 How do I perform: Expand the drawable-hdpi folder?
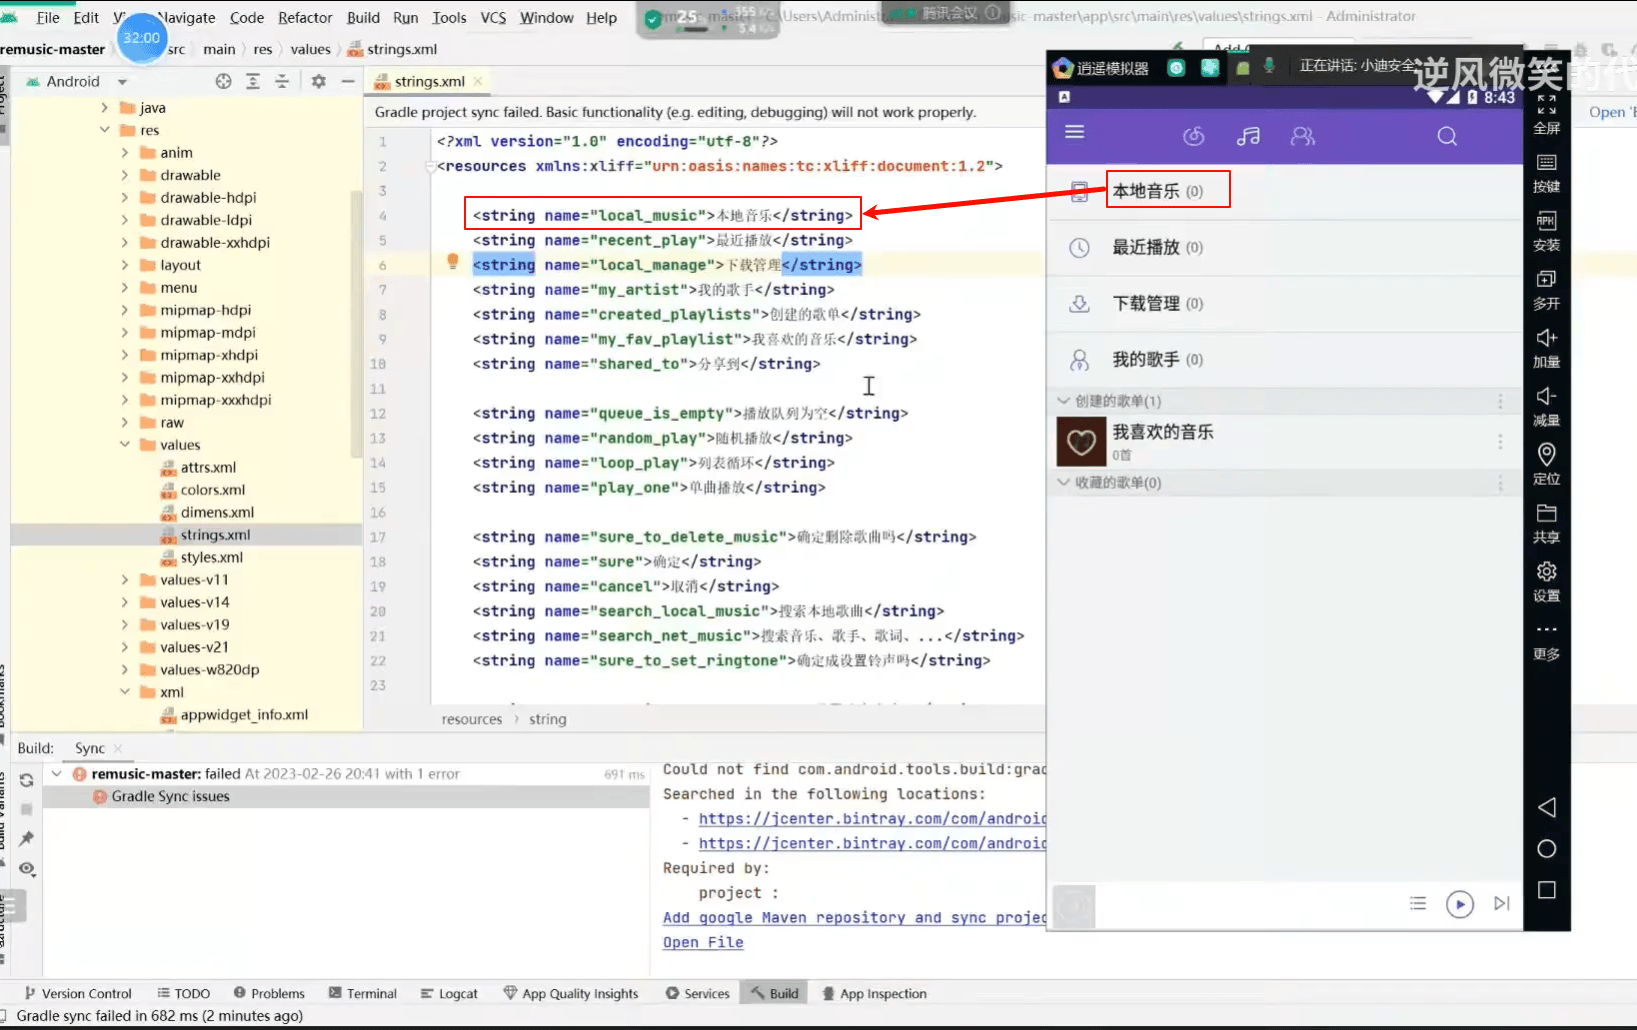point(125,197)
